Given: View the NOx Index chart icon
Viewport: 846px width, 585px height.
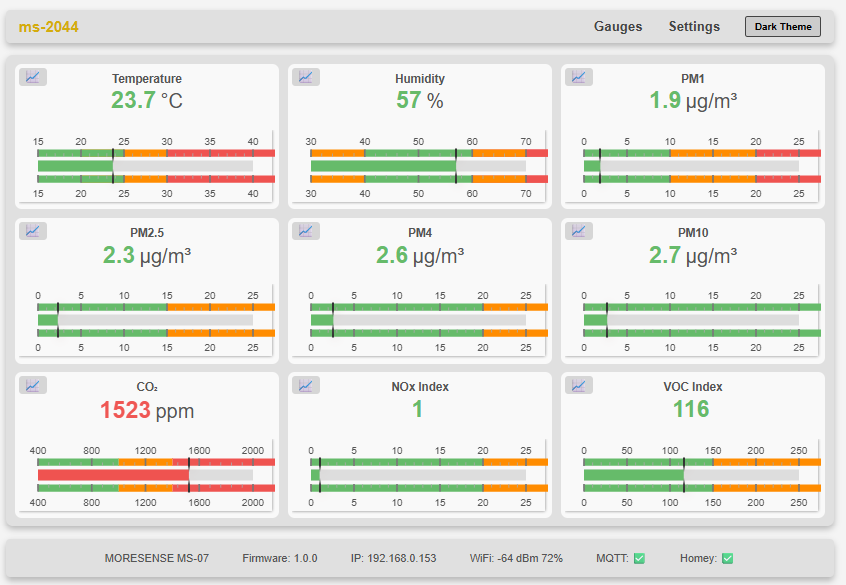Looking at the screenshot, I should tap(306, 385).
